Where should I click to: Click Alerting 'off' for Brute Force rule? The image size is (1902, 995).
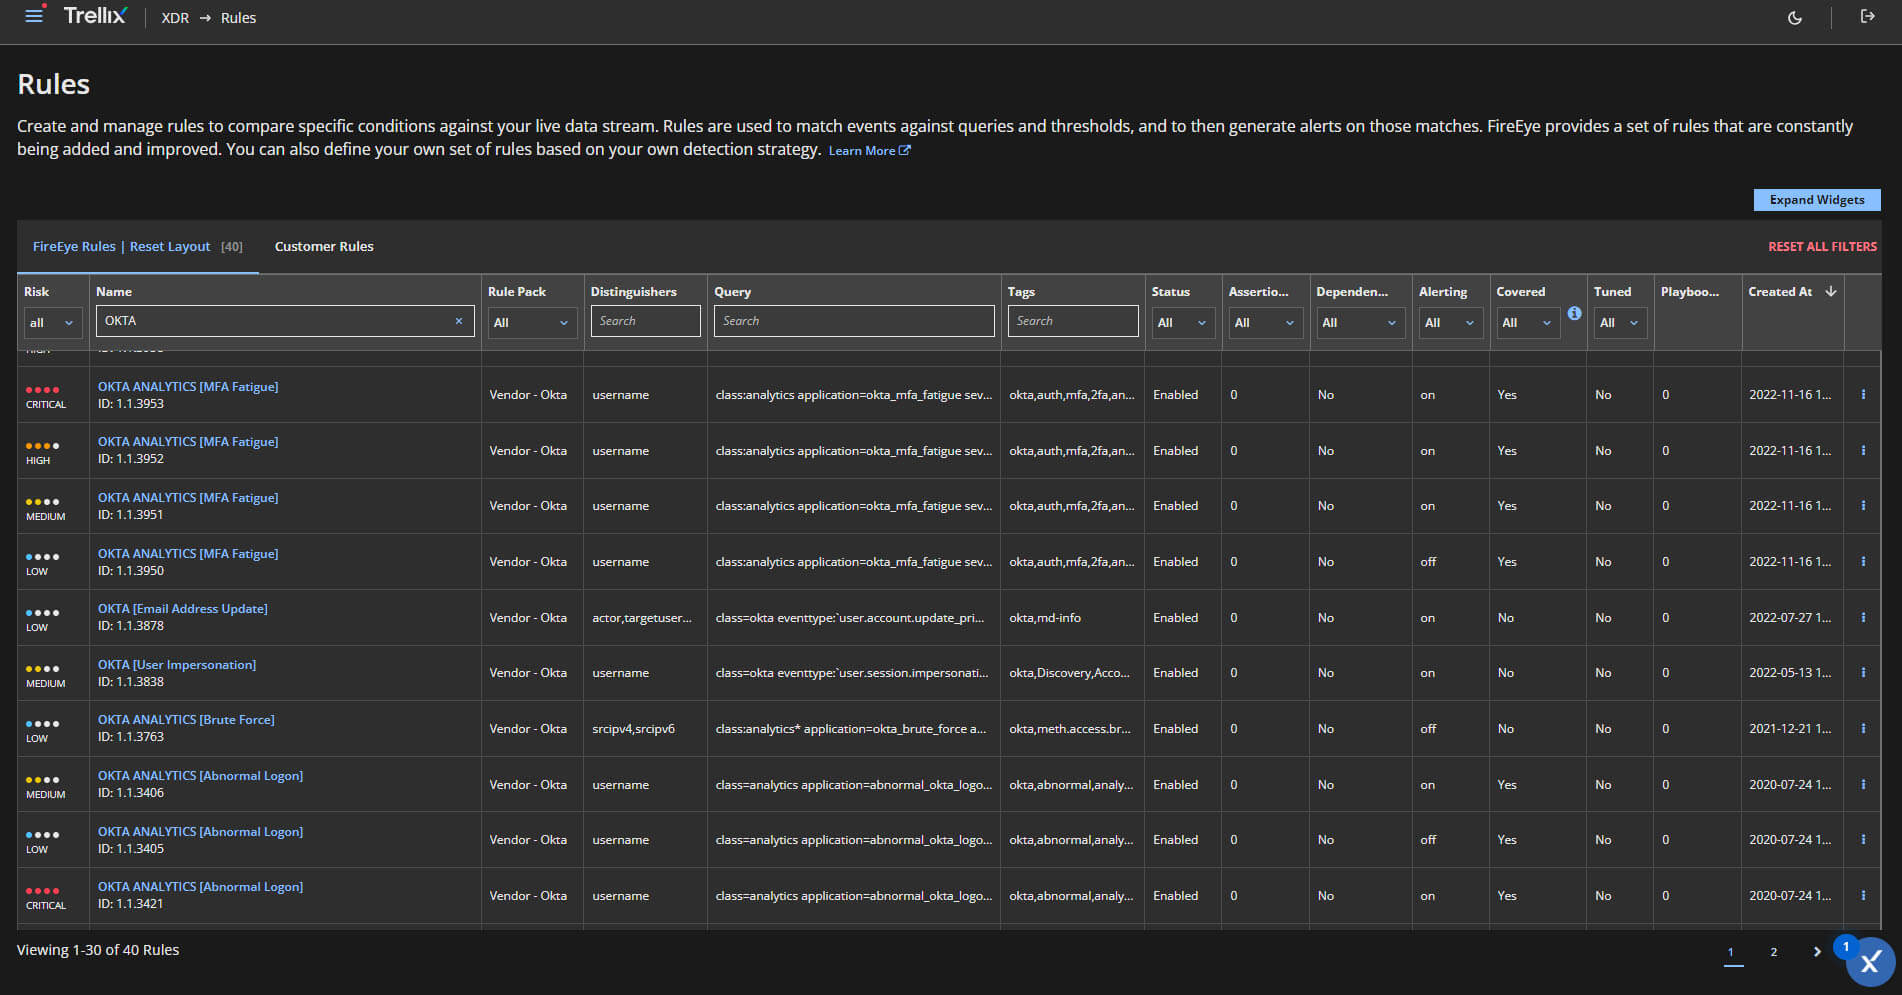pyautogui.click(x=1428, y=729)
